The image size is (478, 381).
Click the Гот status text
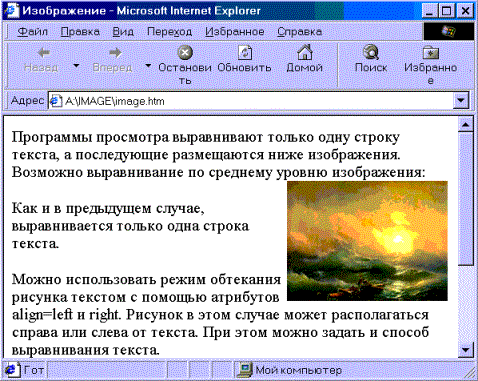click(x=34, y=370)
